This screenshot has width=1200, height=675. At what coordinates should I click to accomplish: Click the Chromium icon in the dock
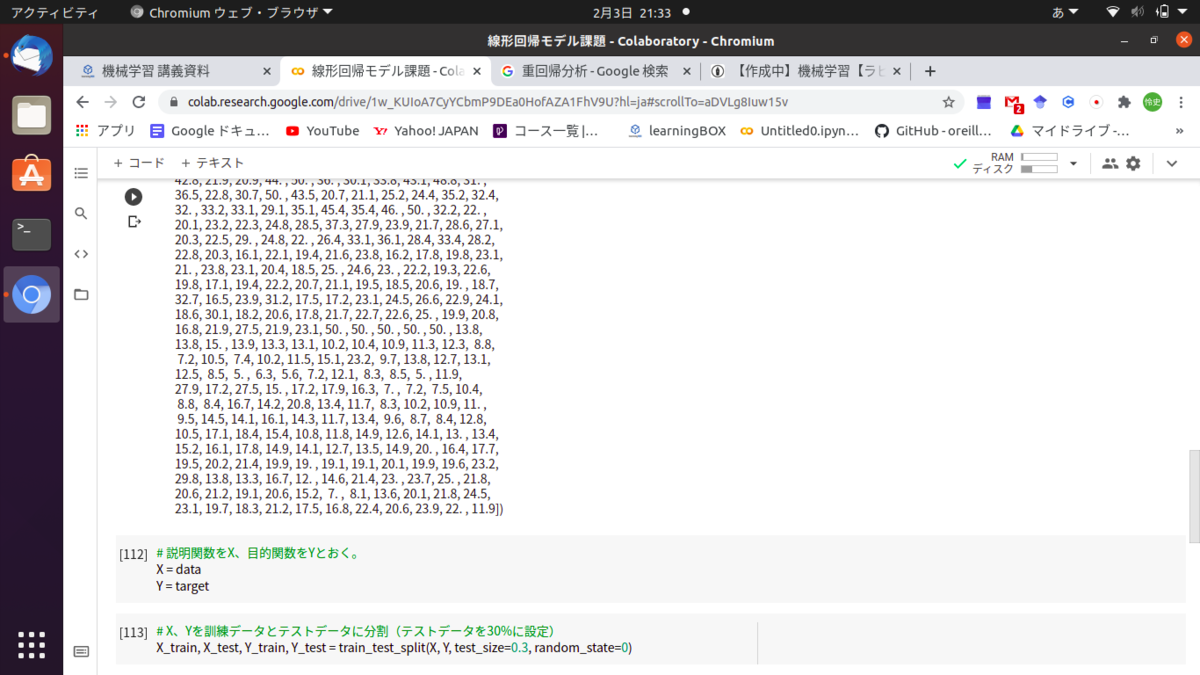31,295
